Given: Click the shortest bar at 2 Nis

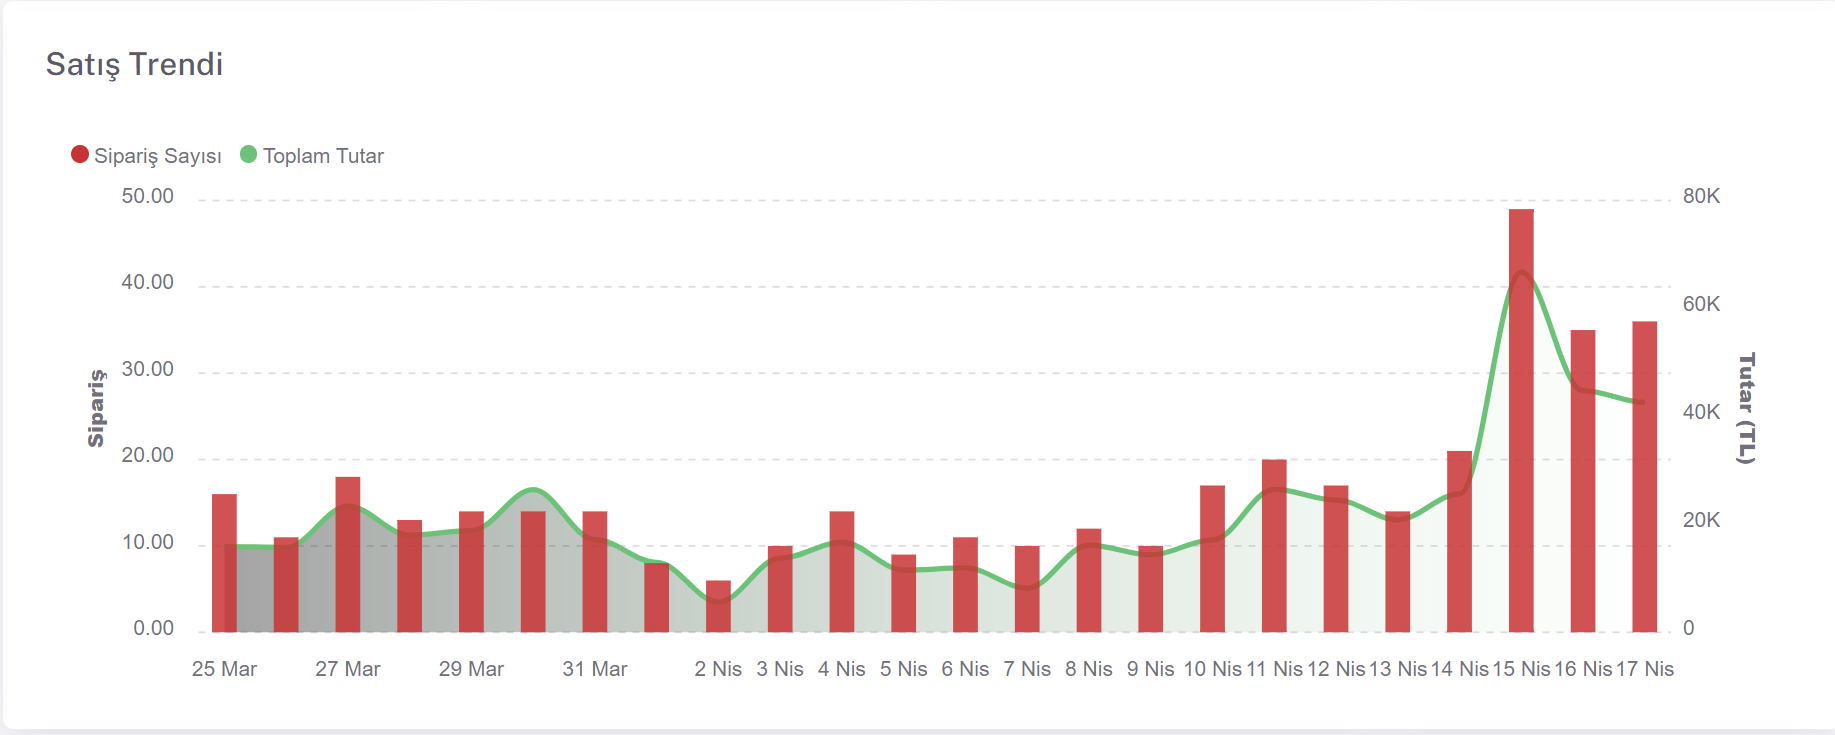Looking at the screenshot, I should (x=718, y=606).
